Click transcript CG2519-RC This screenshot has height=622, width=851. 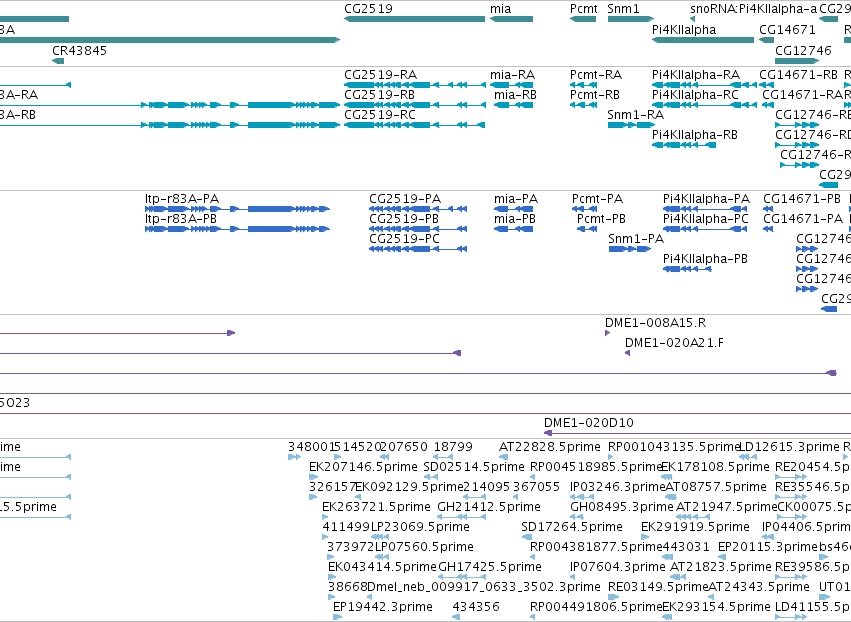(380, 115)
